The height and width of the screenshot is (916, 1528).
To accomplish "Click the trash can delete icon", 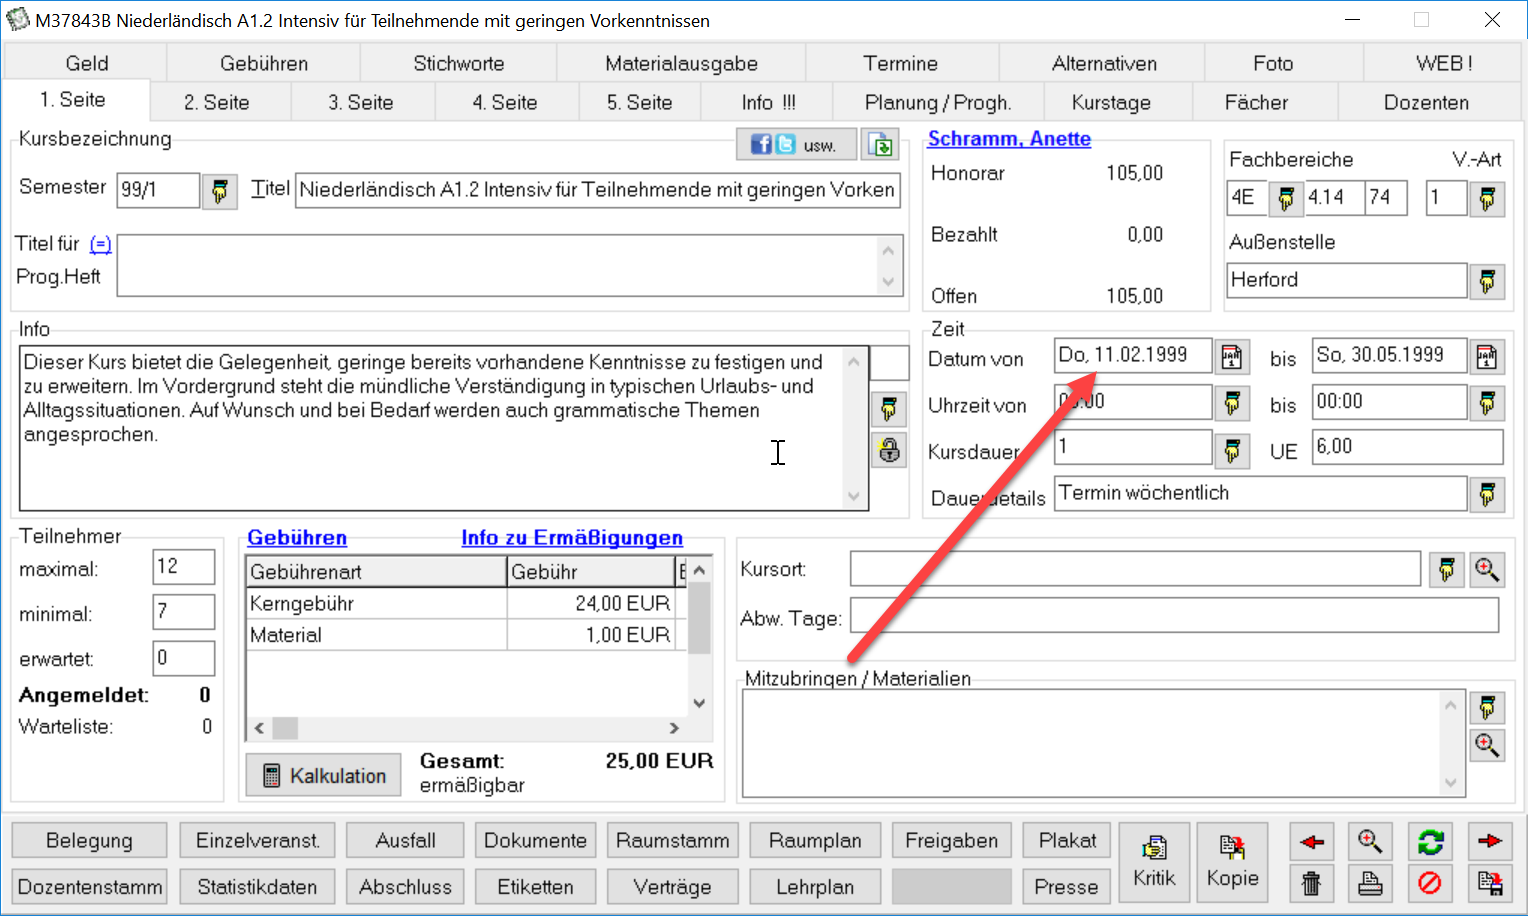I will tap(1311, 884).
